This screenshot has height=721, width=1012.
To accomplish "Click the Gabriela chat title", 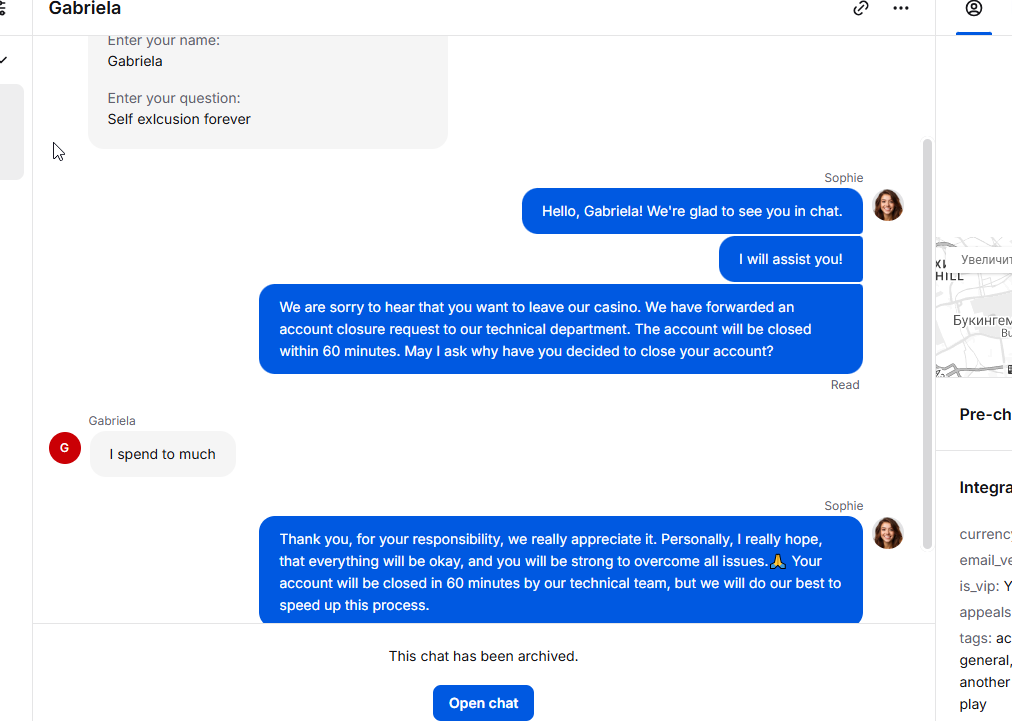I will coord(85,9).
